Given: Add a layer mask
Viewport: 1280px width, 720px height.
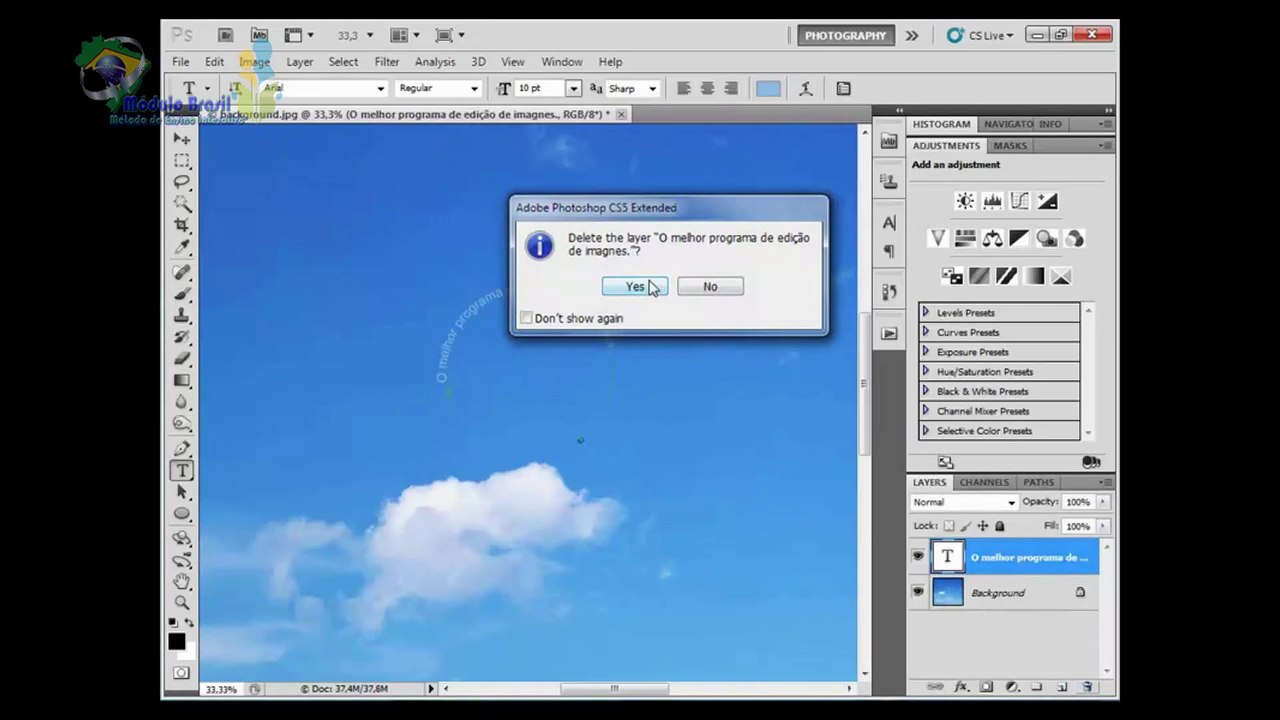Looking at the screenshot, I should coord(987,687).
